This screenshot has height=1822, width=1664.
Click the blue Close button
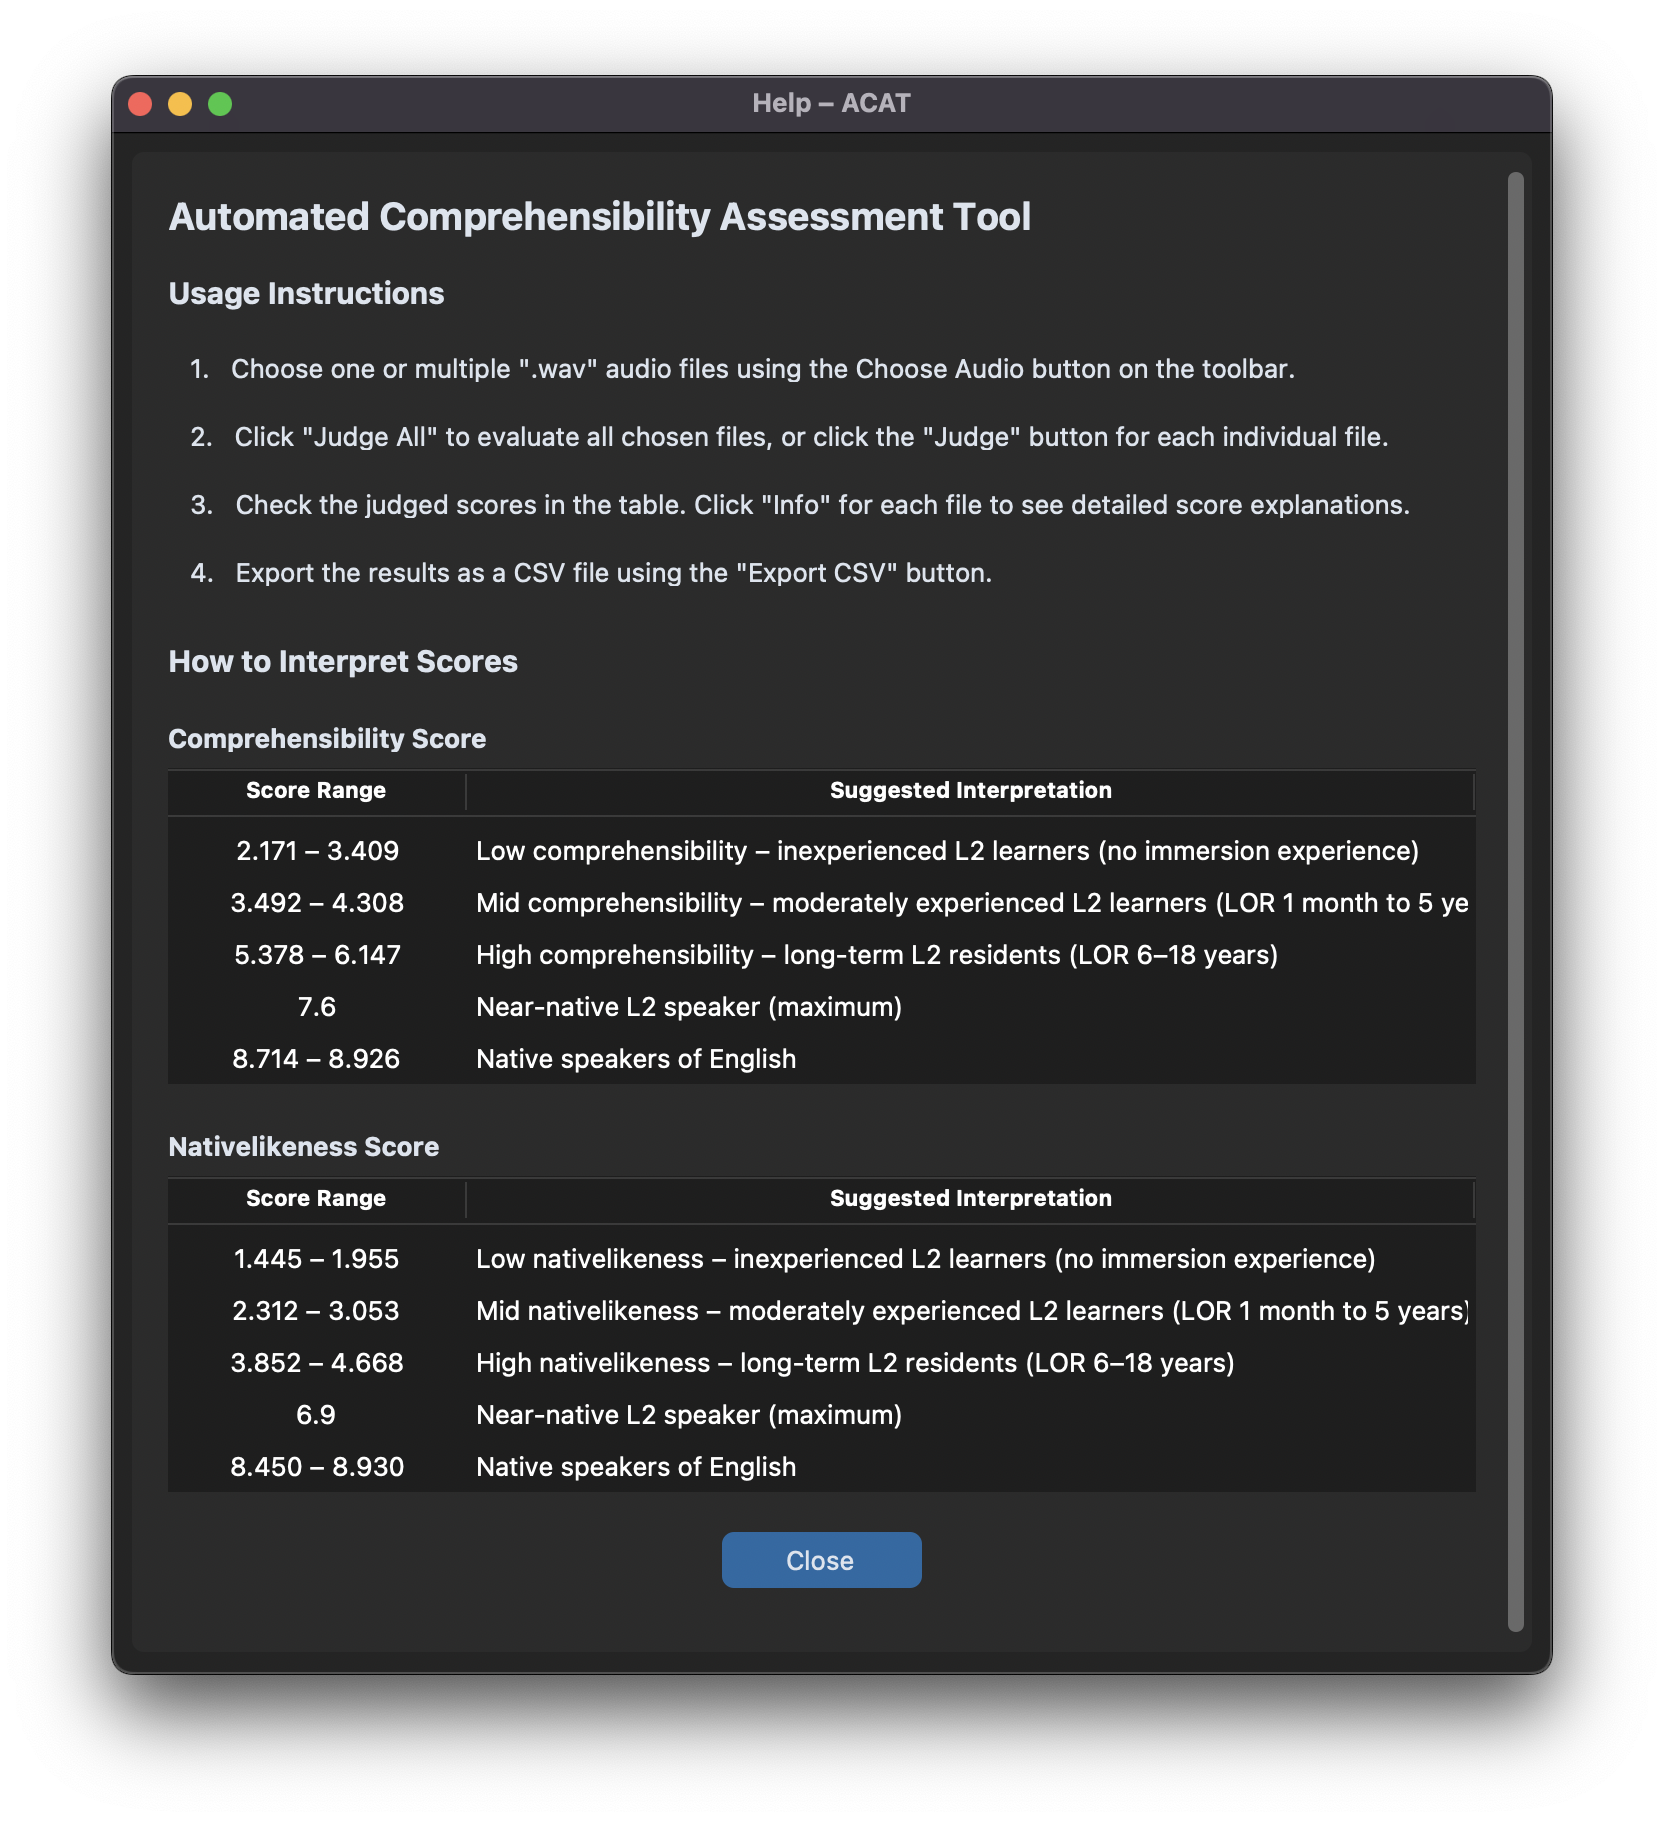pos(821,1559)
